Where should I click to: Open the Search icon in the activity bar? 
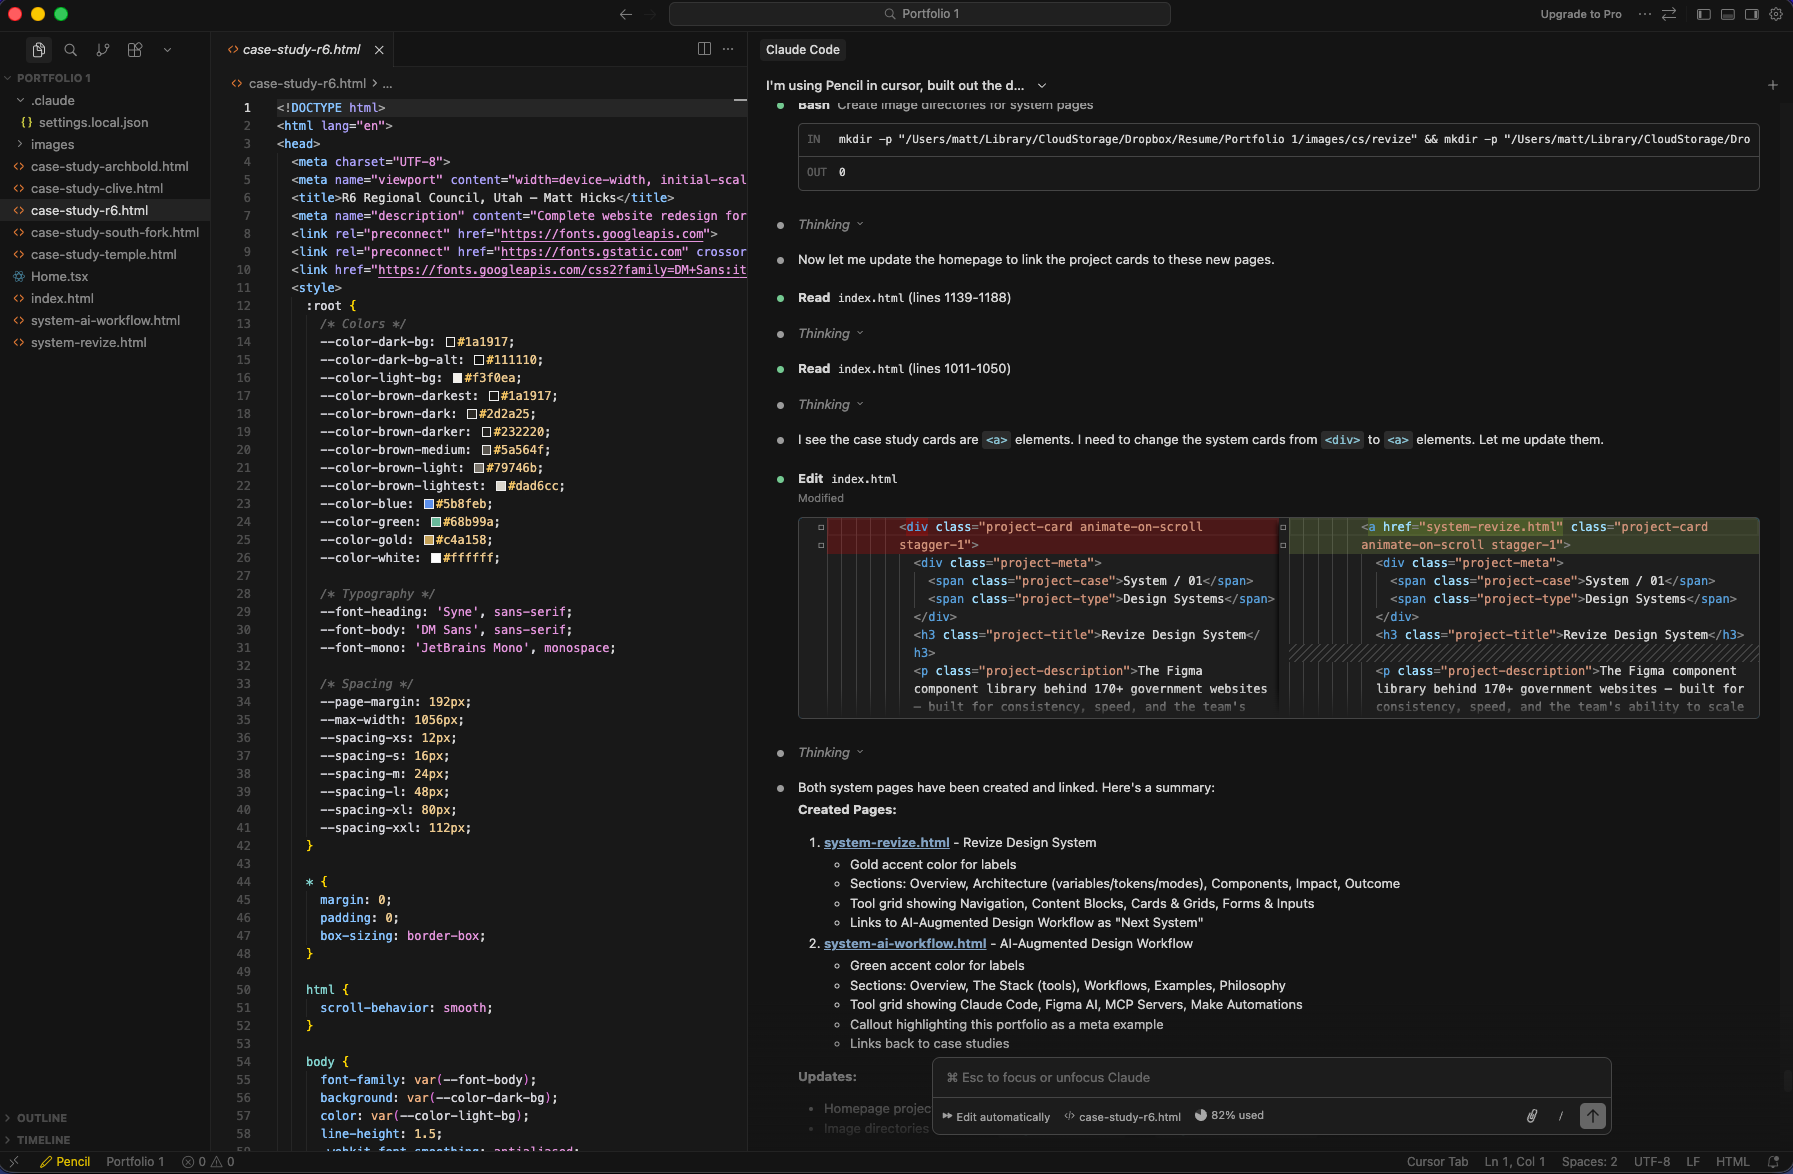[x=70, y=49]
